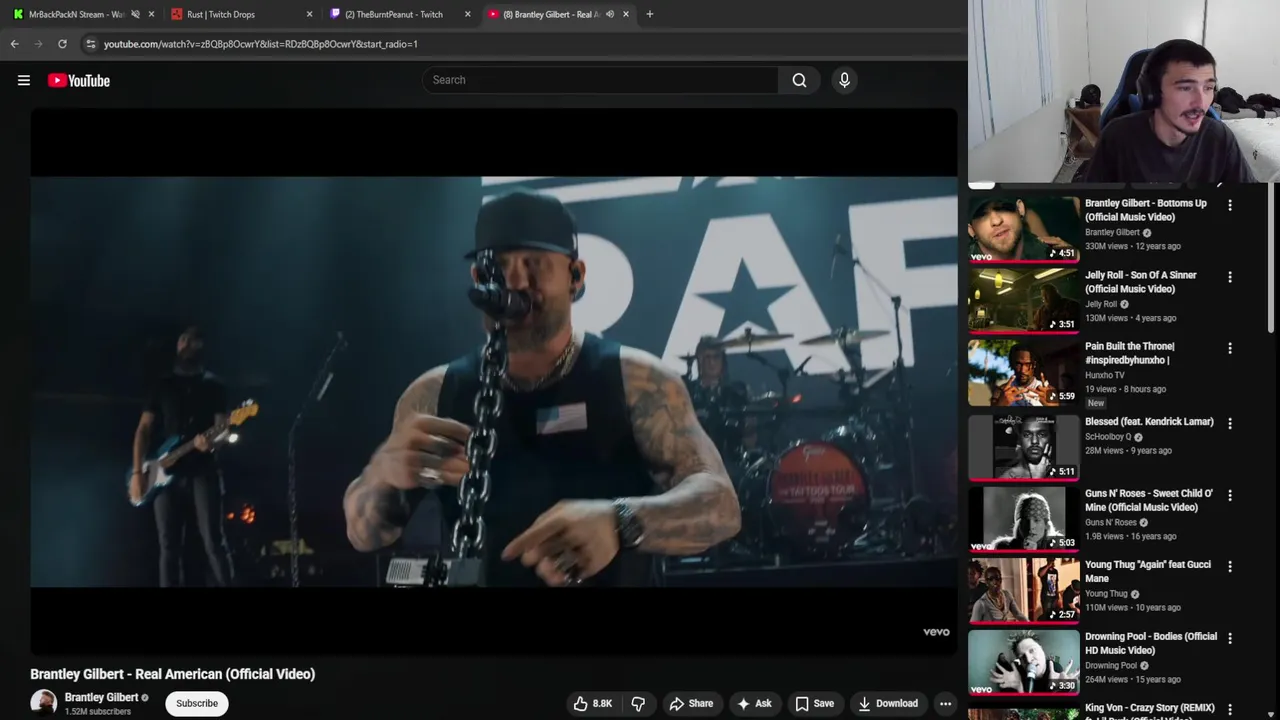Close the TheBurntPeanut Twitch tab
The image size is (1280, 720).
coord(467,14)
